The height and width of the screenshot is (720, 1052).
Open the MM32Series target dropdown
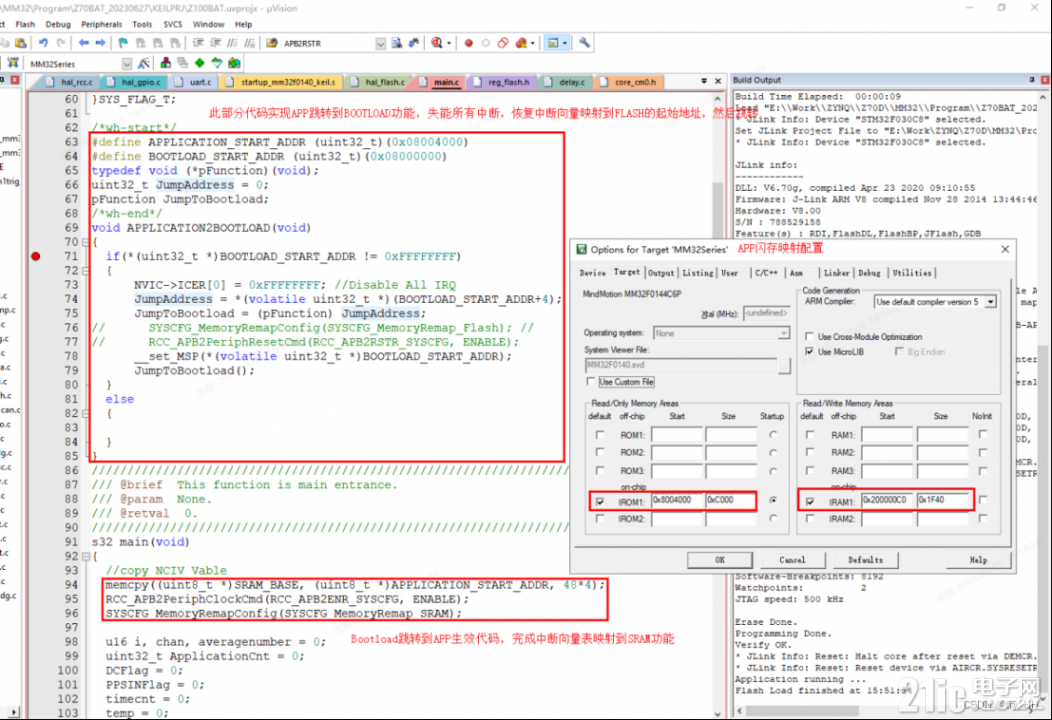127,64
